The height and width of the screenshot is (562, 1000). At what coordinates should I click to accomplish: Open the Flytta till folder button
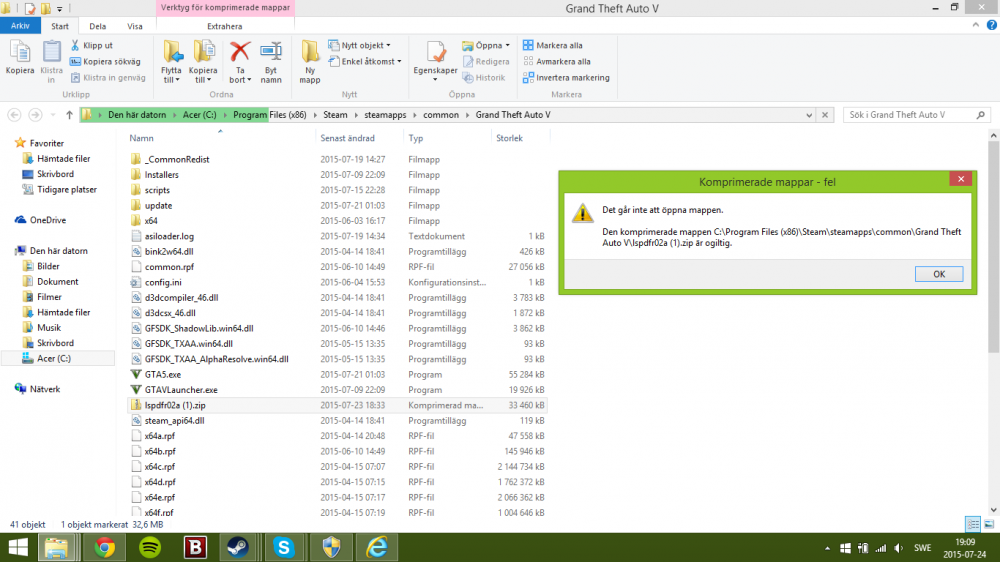[x=172, y=61]
